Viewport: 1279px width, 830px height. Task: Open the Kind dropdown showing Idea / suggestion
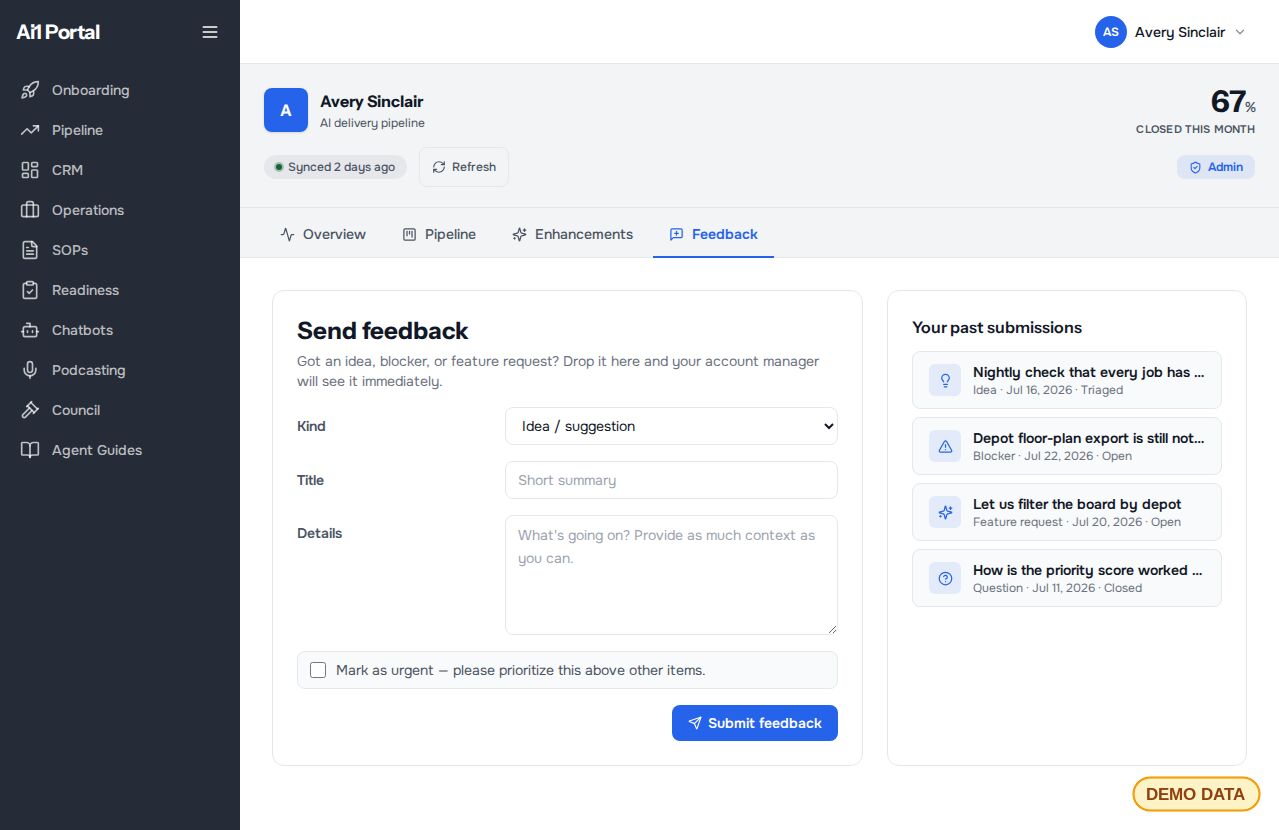point(671,426)
